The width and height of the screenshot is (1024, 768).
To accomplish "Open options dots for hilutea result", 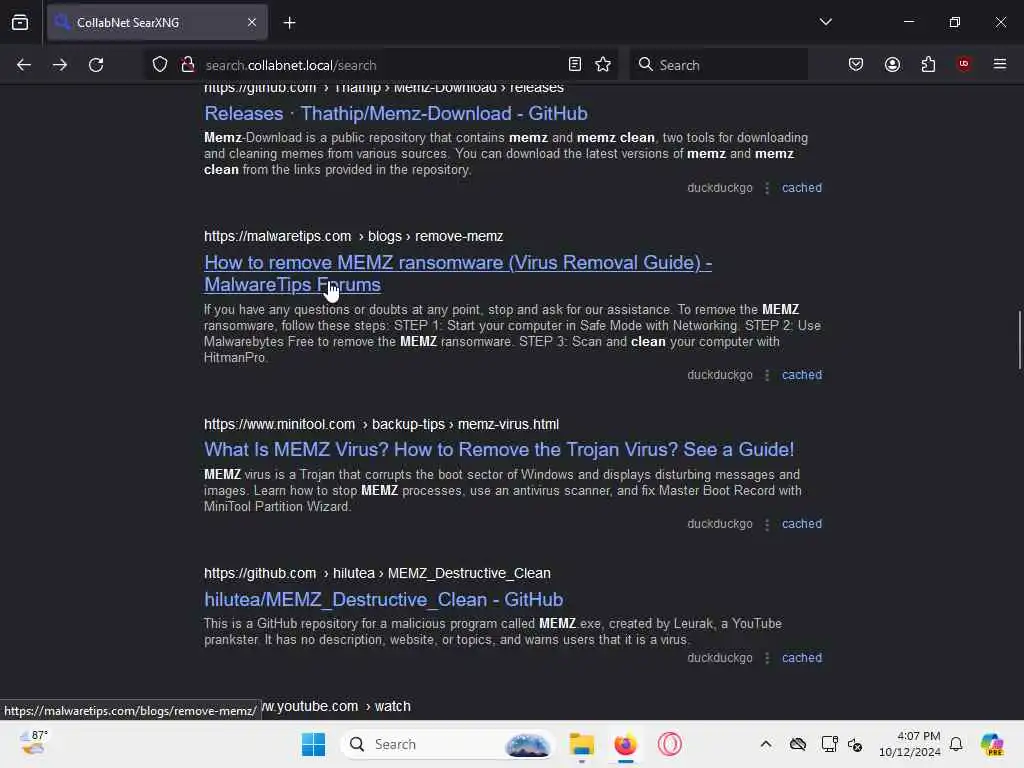I will (x=767, y=658).
